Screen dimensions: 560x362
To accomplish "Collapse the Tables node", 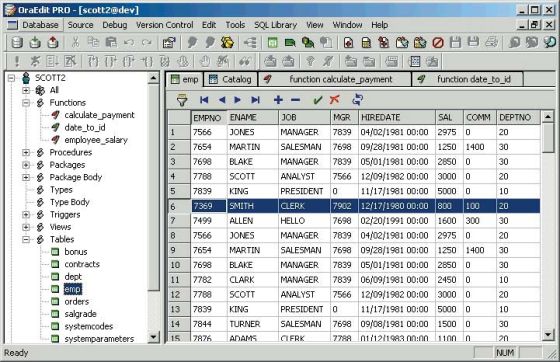I will point(26,240).
